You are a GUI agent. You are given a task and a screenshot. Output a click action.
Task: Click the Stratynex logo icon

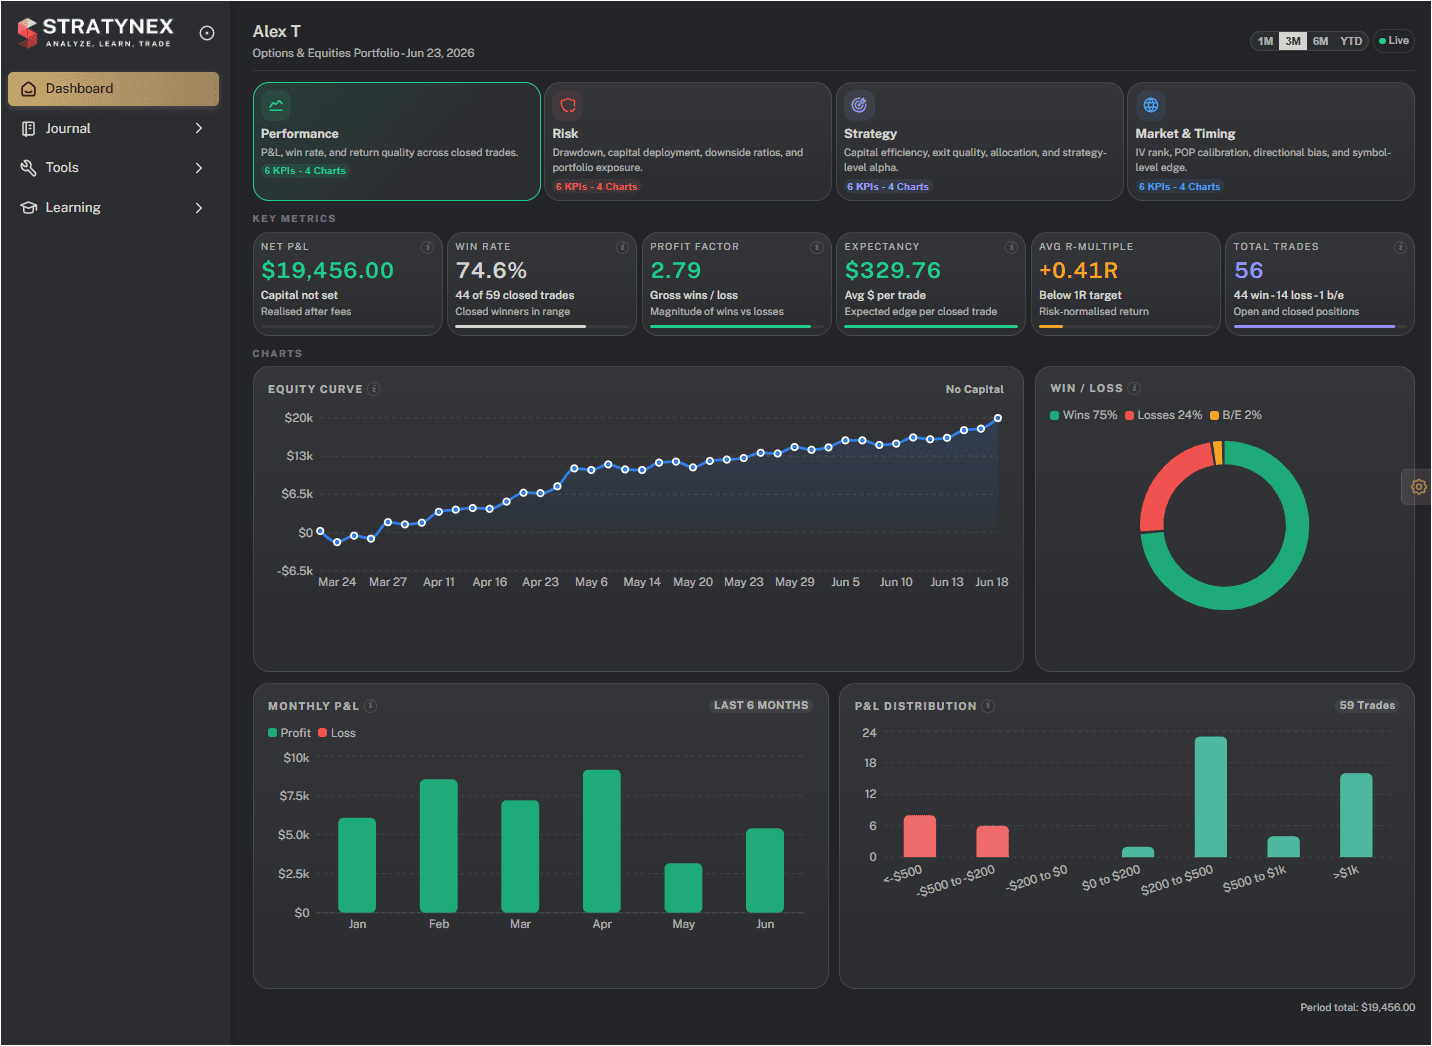click(28, 32)
